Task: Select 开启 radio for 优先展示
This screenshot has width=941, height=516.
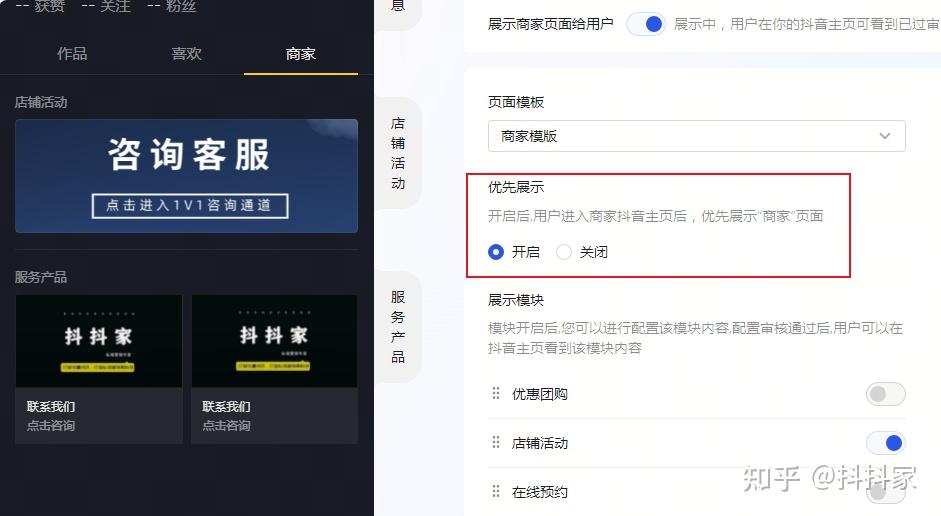Action: click(496, 252)
